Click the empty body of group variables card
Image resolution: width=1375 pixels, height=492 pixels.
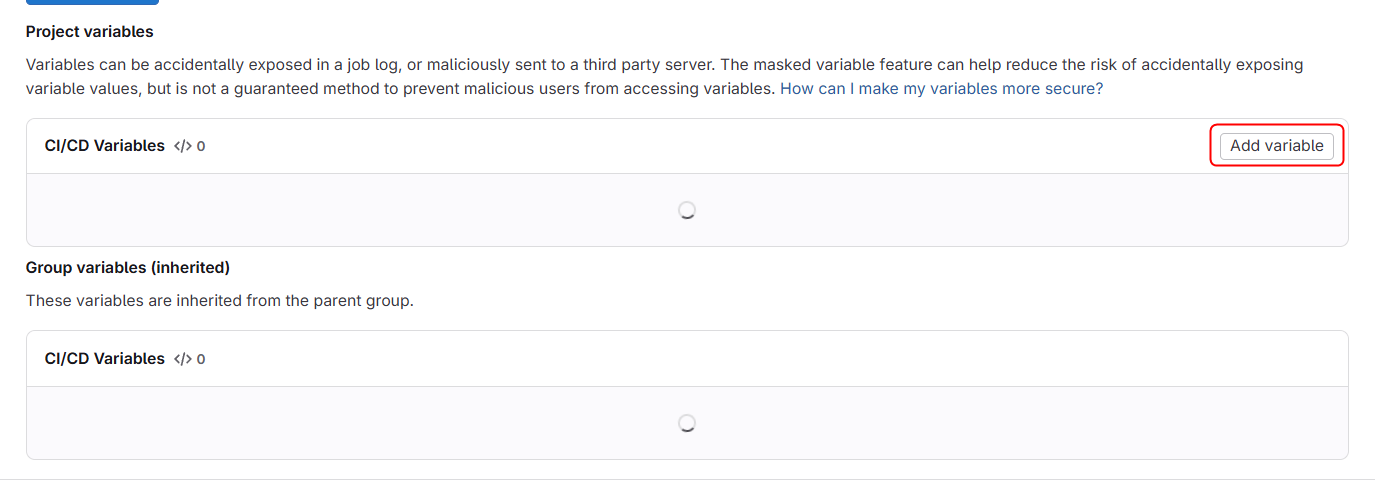tap(400, 423)
